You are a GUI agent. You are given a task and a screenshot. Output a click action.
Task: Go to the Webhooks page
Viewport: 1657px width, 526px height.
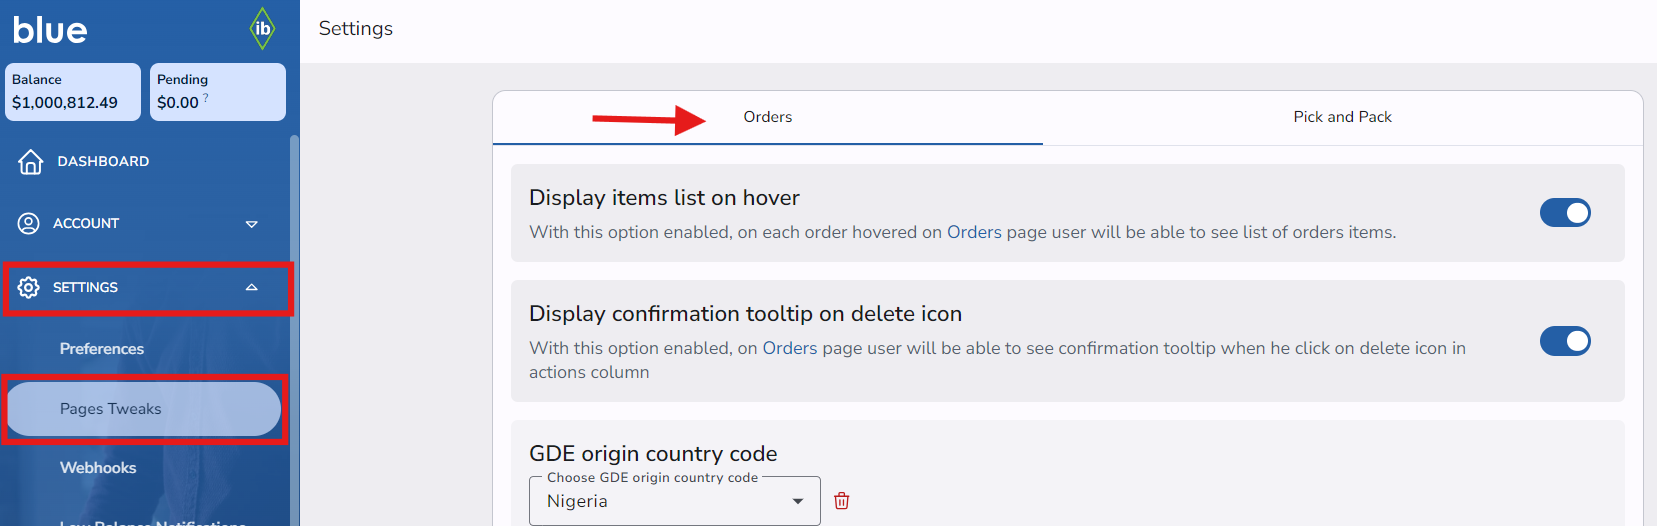(x=98, y=468)
